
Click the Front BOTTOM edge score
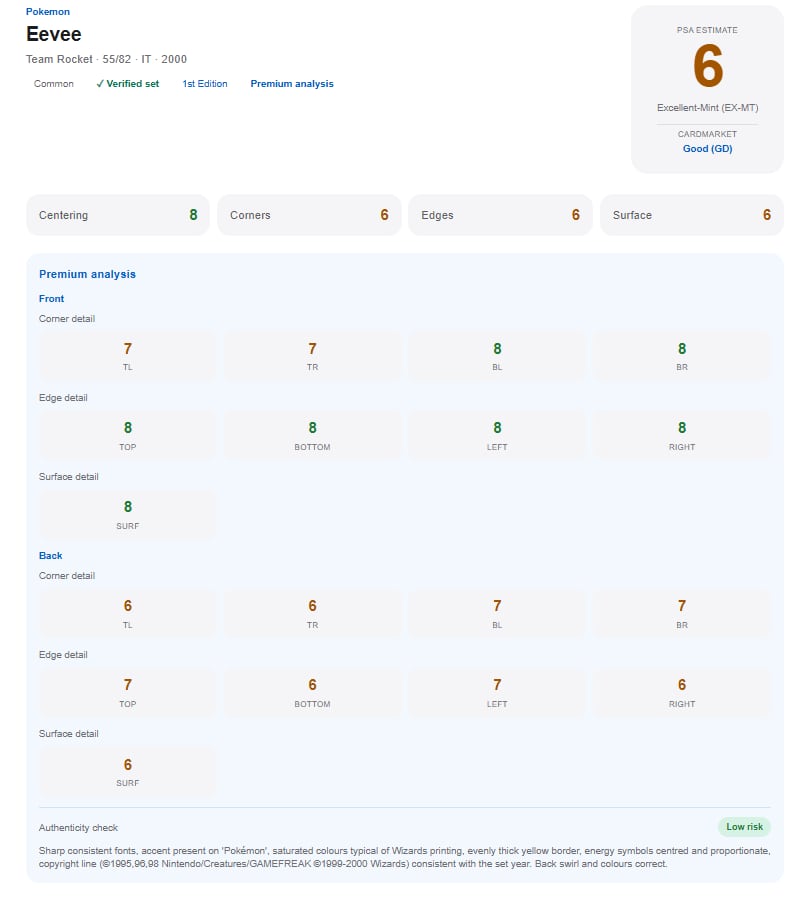(x=312, y=435)
